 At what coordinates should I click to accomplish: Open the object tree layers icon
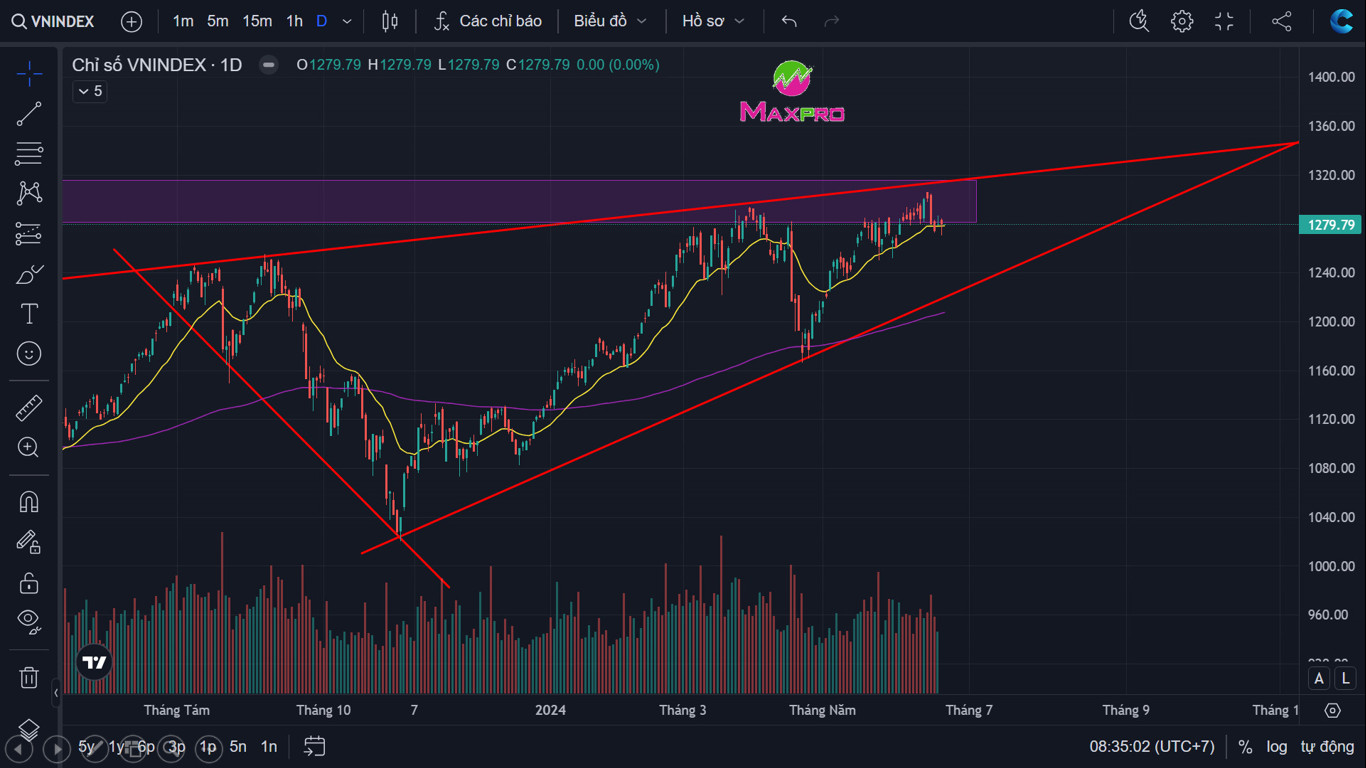[x=29, y=730]
